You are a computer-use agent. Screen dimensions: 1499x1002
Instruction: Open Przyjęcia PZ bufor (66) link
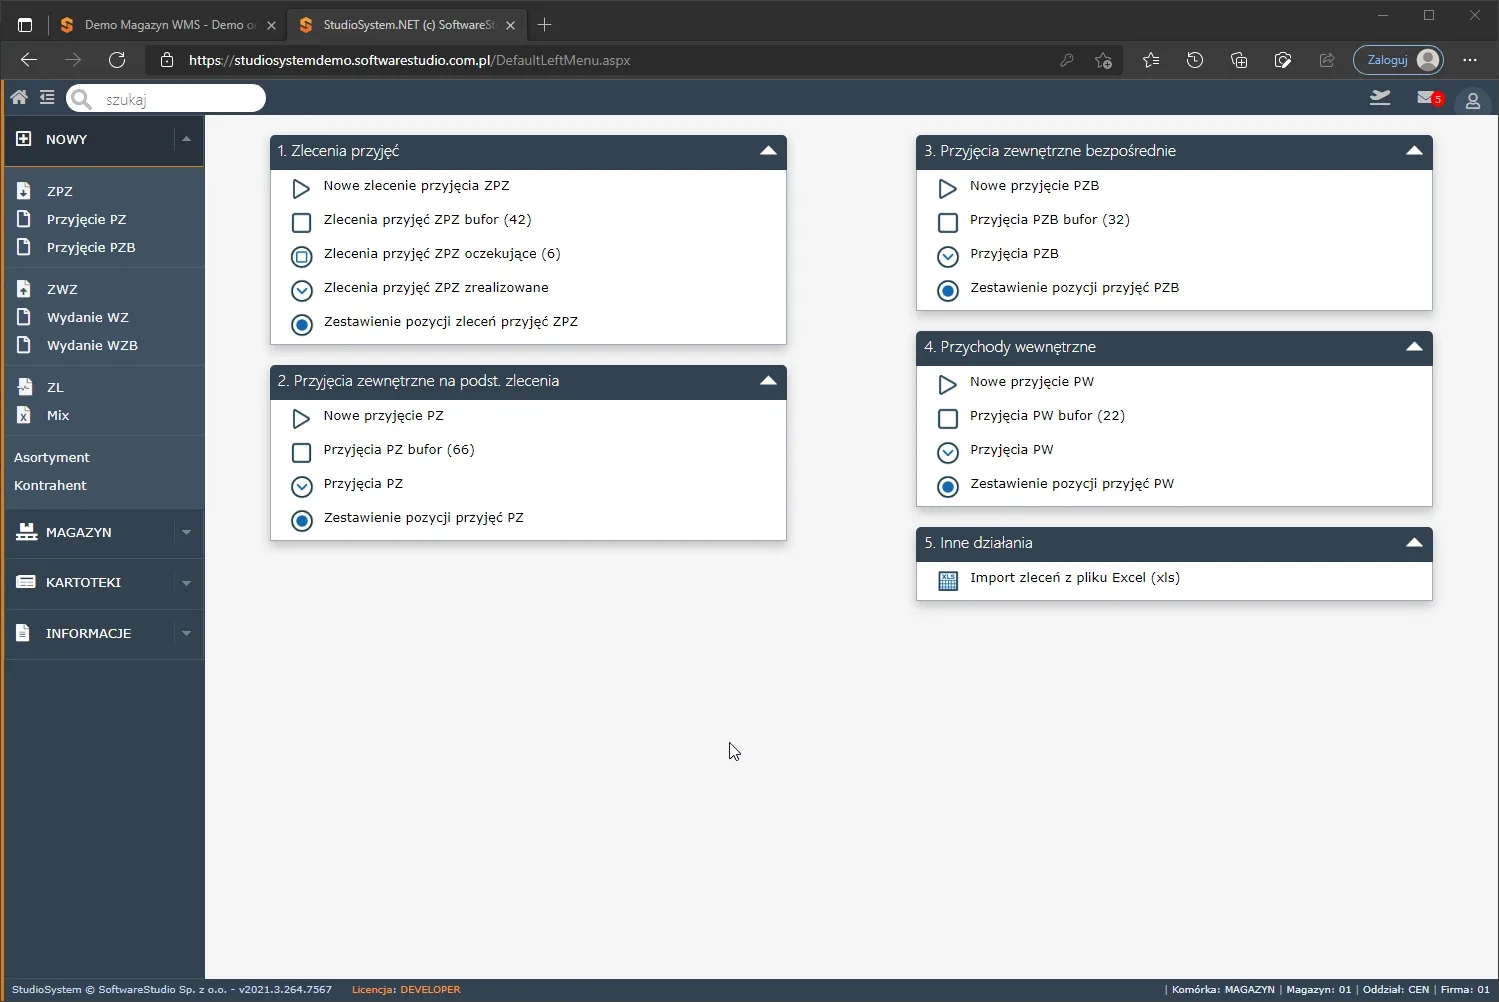click(399, 450)
